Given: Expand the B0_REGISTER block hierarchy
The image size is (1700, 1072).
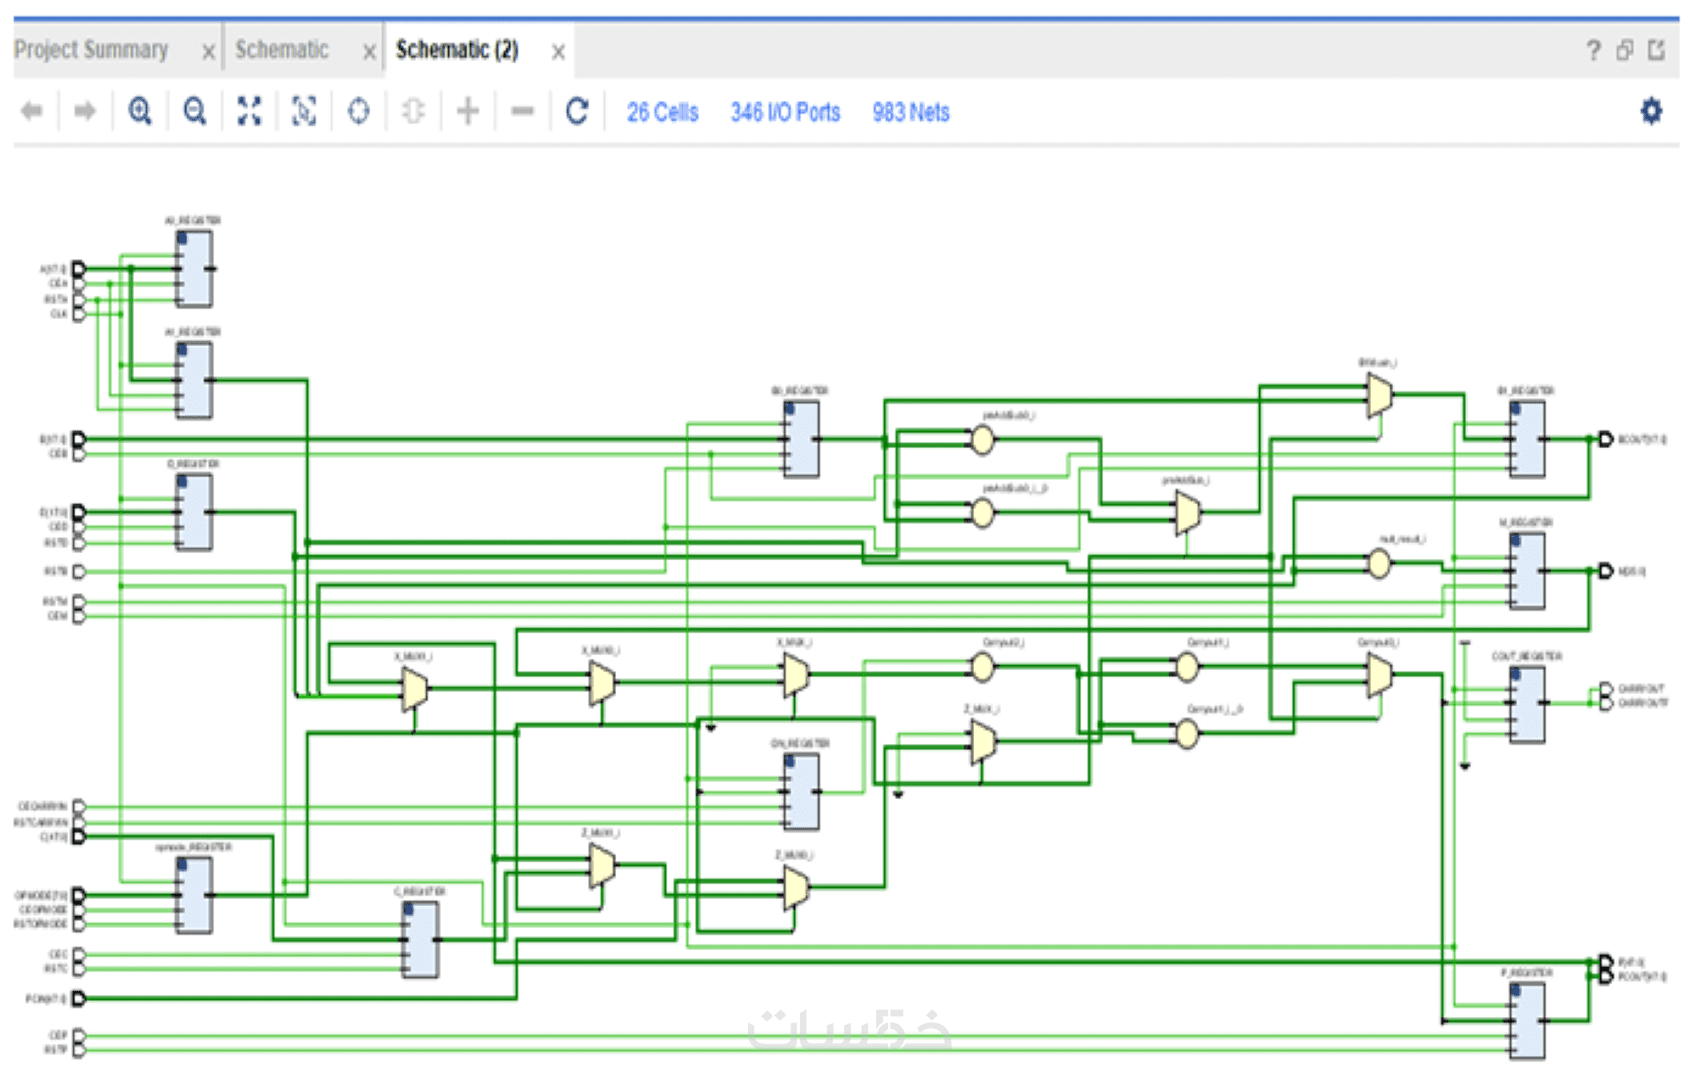Looking at the screenshot, I should pyautogui.click(x=790, y=409).
